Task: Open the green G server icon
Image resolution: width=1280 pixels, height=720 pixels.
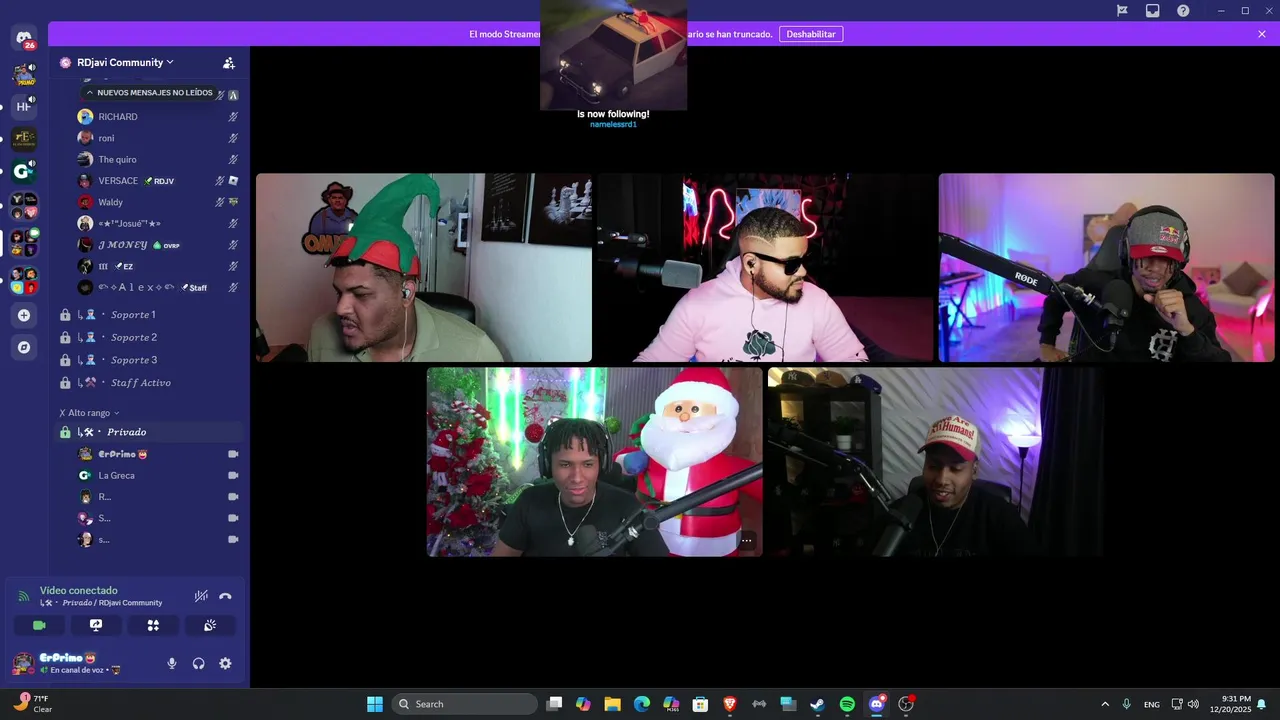Action: (x=24, y=171)
